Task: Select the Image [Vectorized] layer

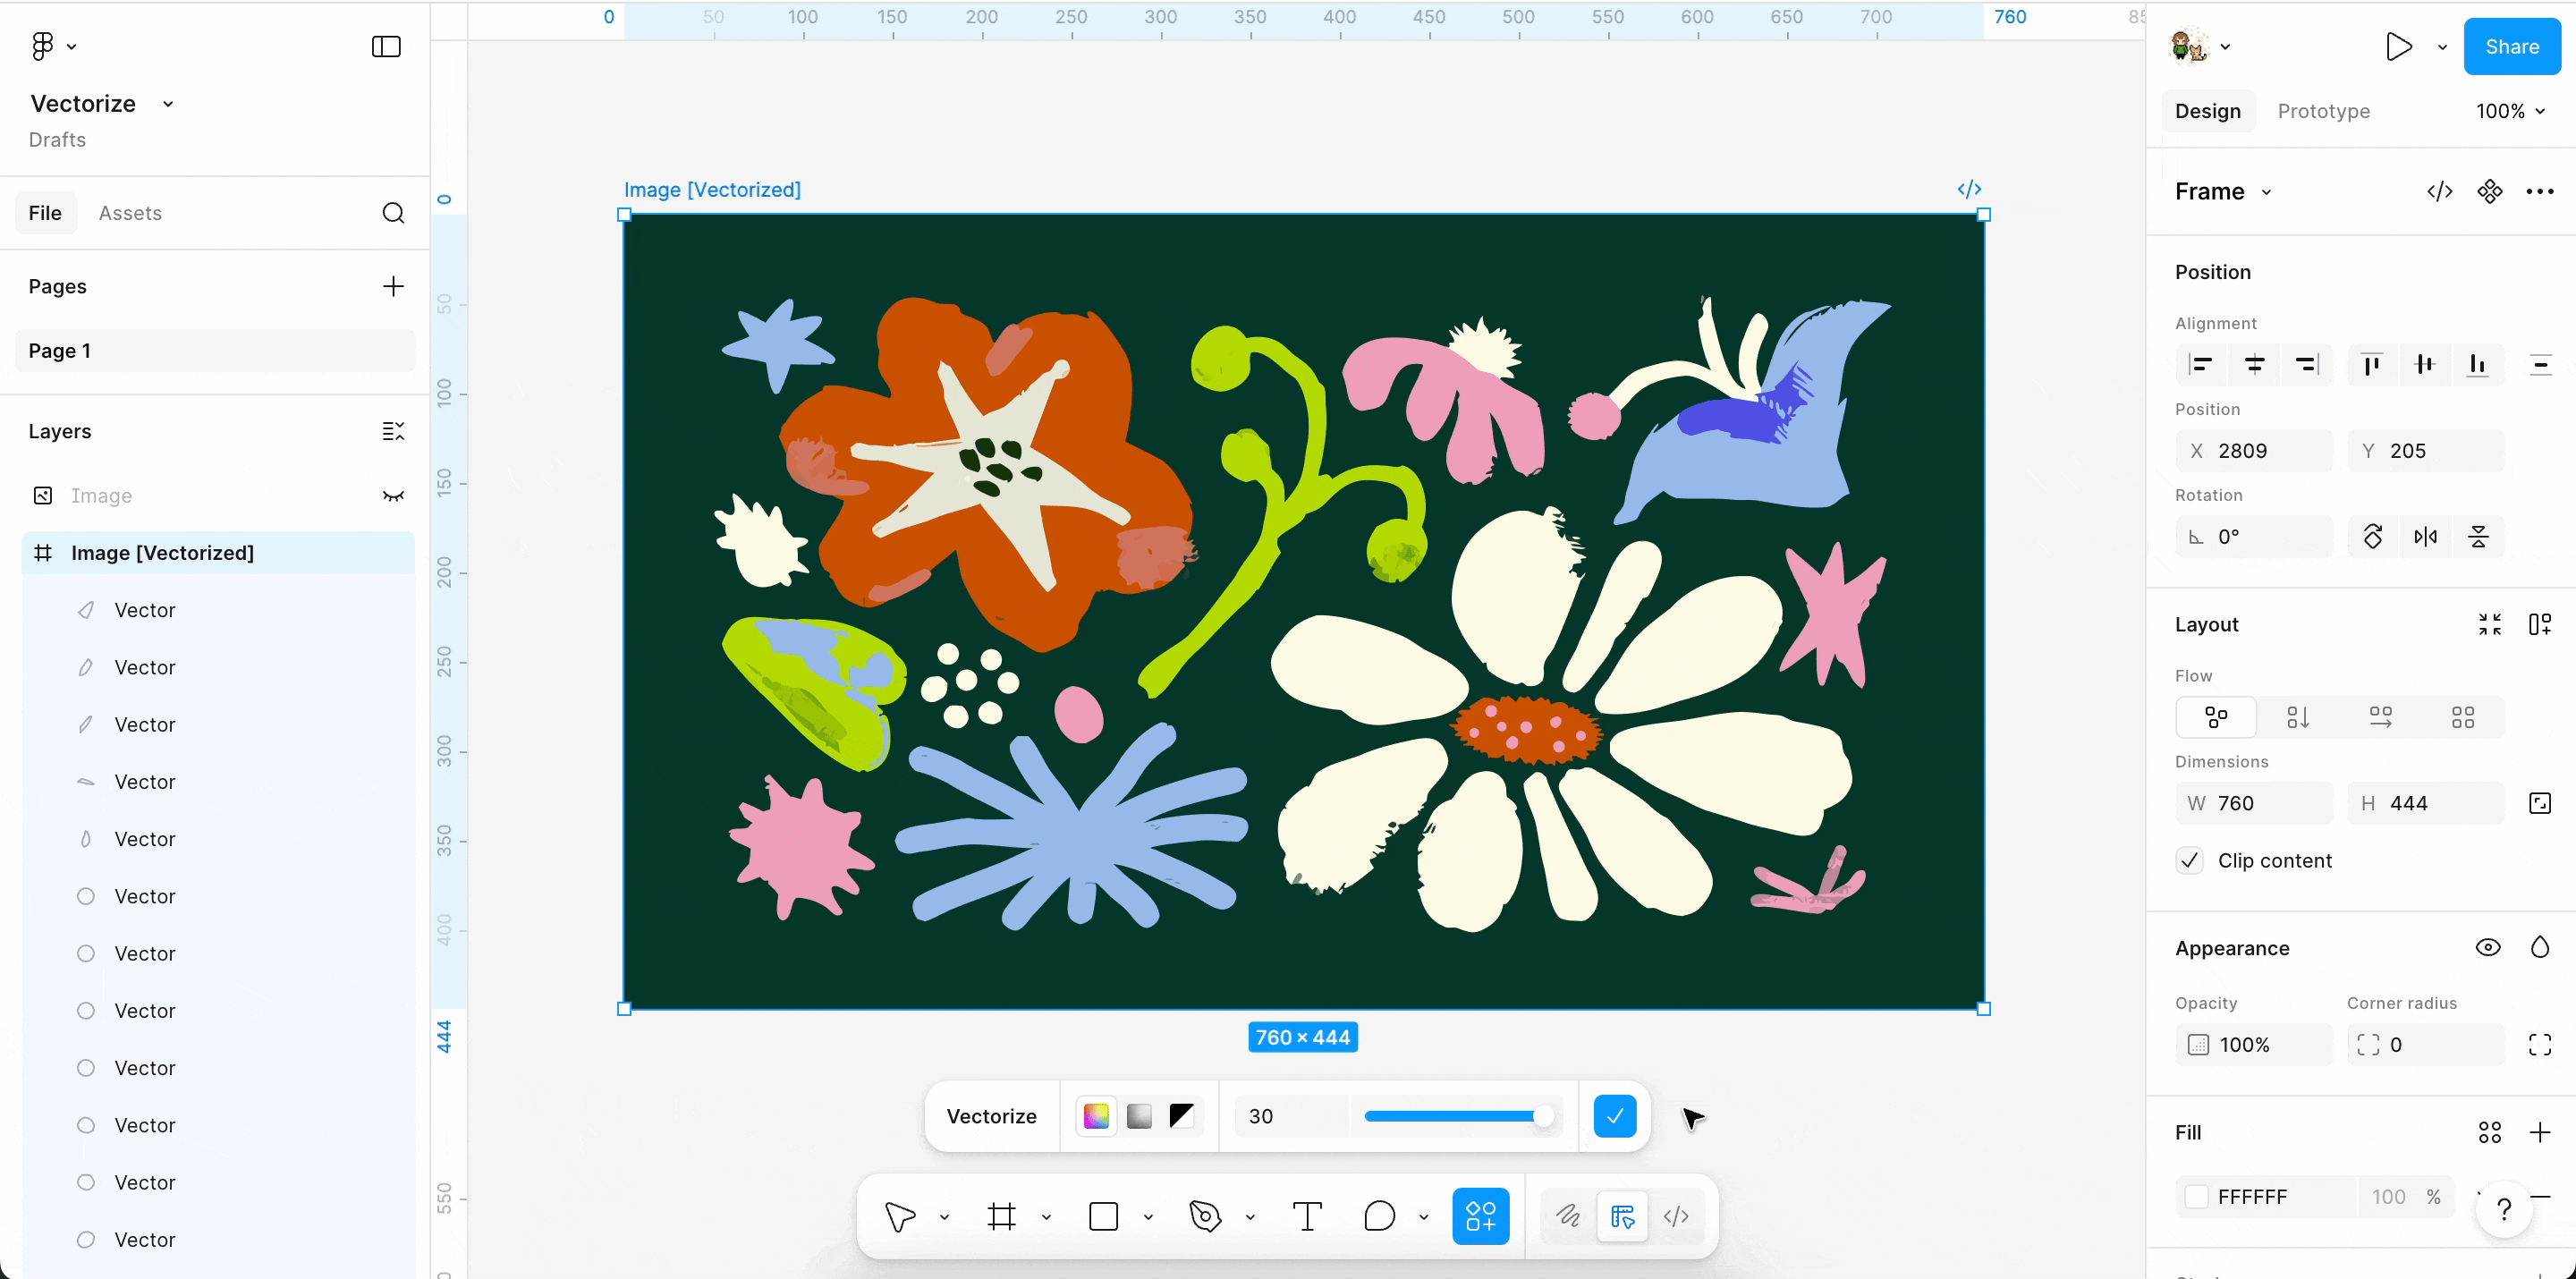Action: coord(163,552)
